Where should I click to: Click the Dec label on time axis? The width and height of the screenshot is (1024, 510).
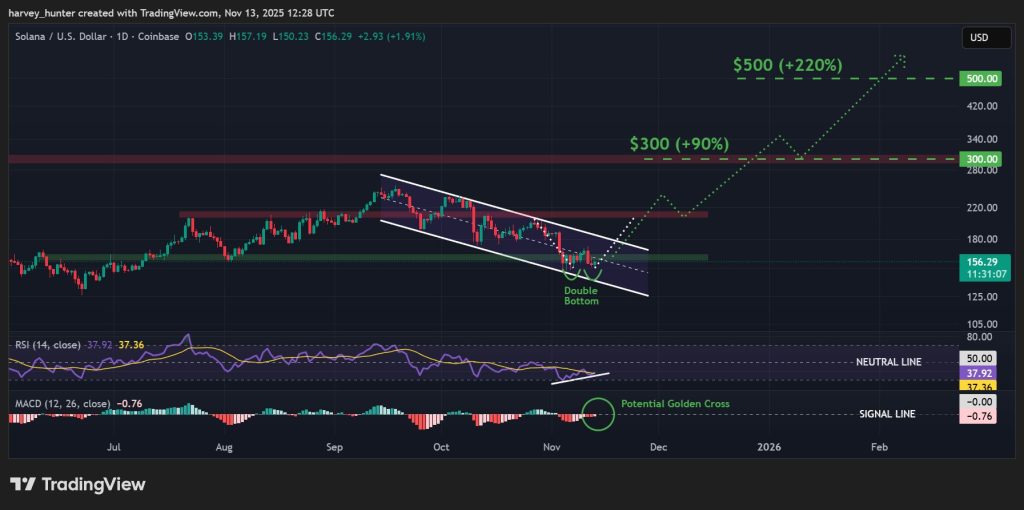coord(657,449)
